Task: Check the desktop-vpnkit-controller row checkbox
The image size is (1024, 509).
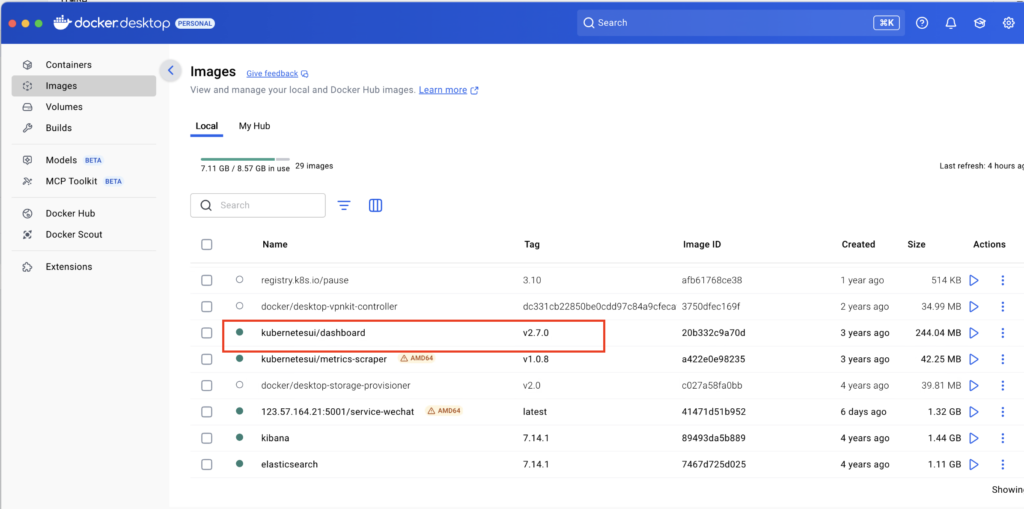Action: (x=206, y=306)
